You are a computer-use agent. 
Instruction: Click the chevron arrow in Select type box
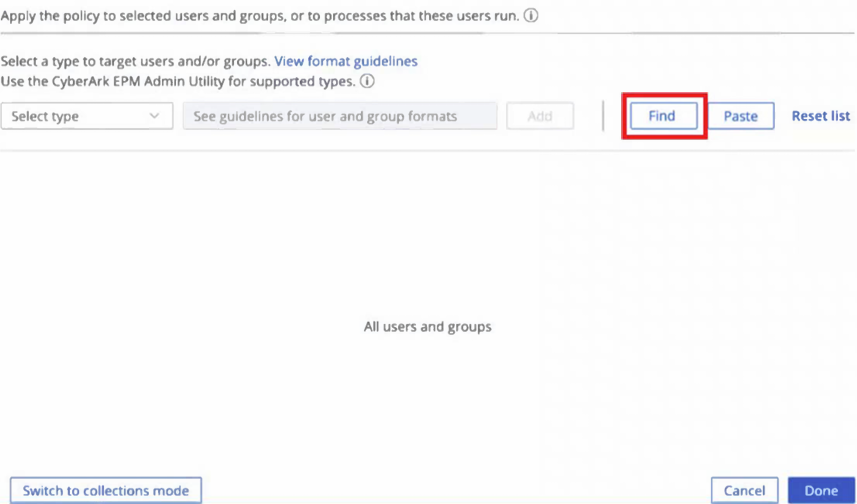(x=154, y=116)
